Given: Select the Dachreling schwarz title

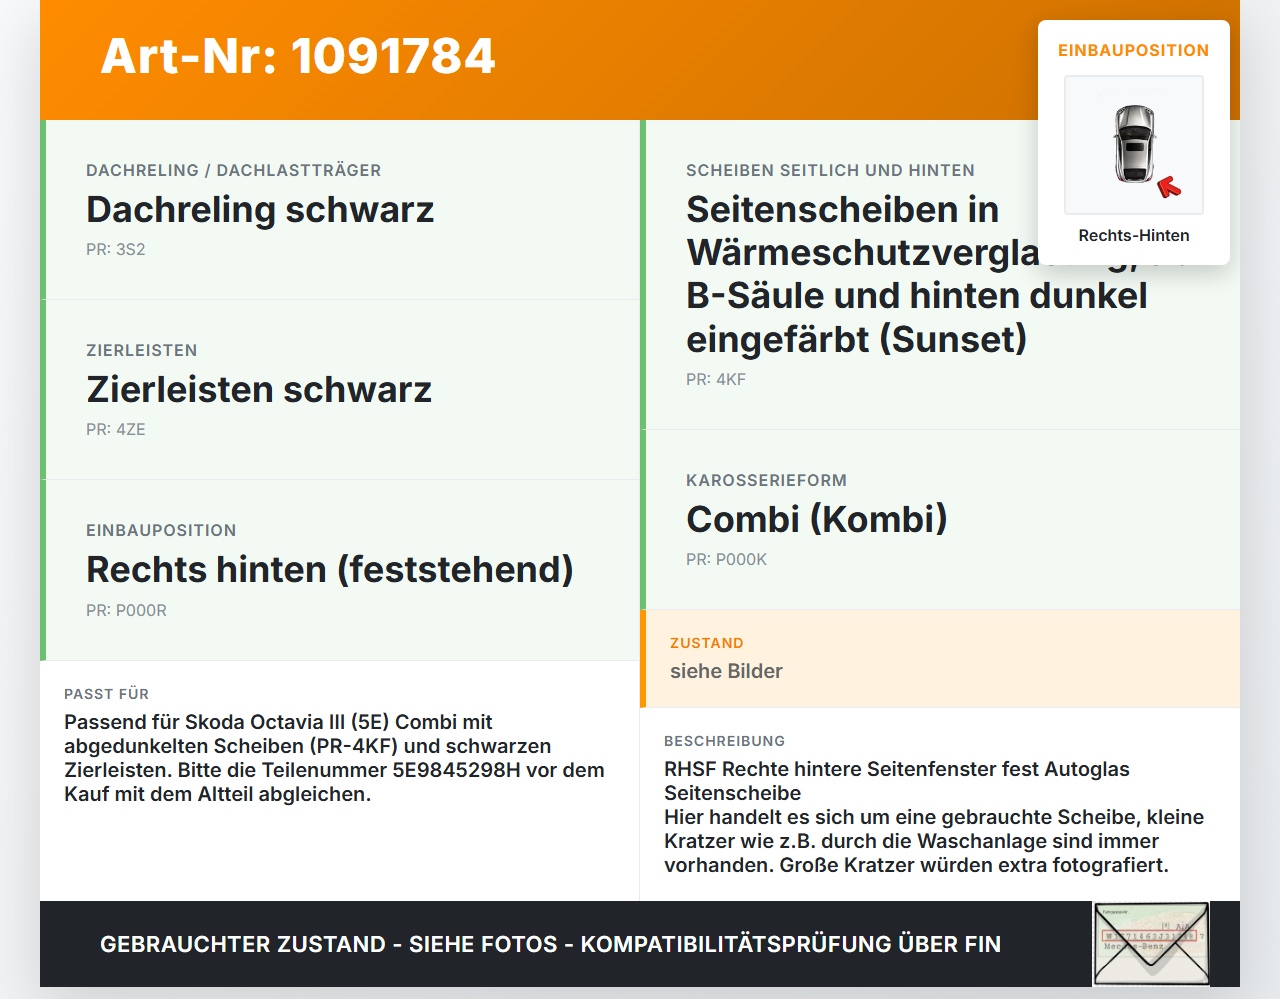Looking at the screenshot, I should [x=260, y=210].
